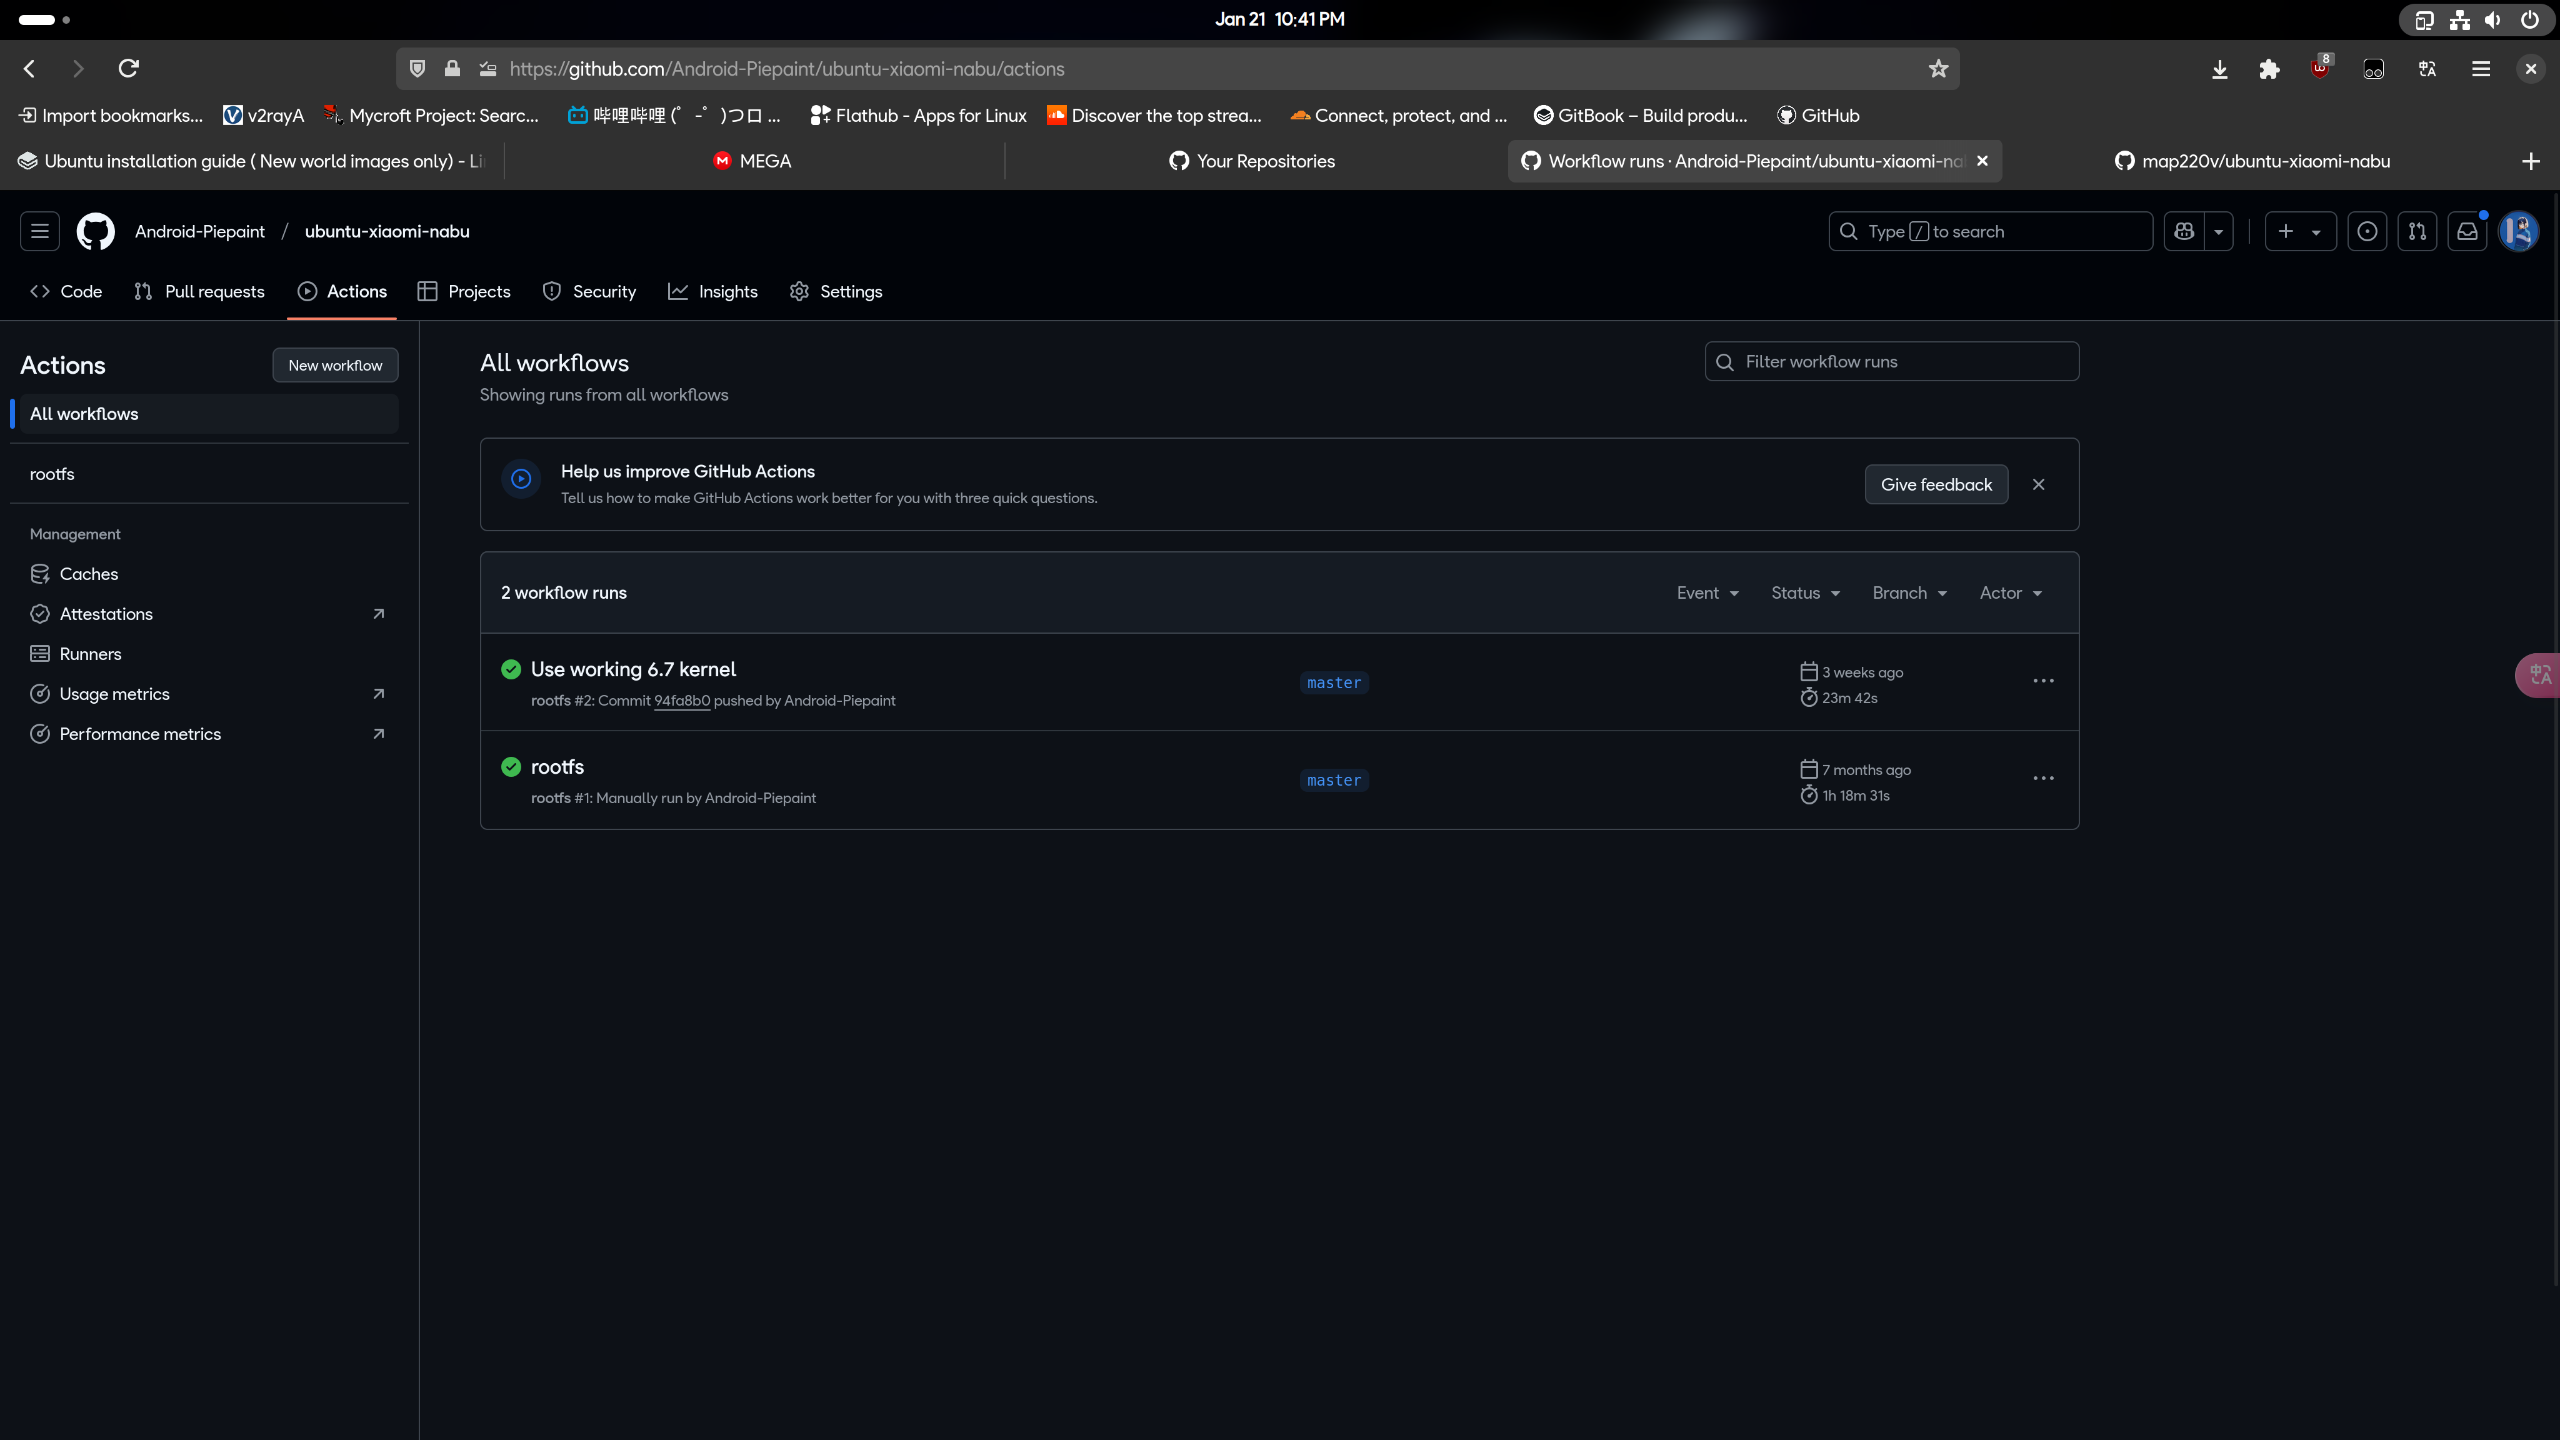This screenshot has height=1440, width=2560.
Task: Open the global navigation hamburger menu
Action: tap(40, 231)
